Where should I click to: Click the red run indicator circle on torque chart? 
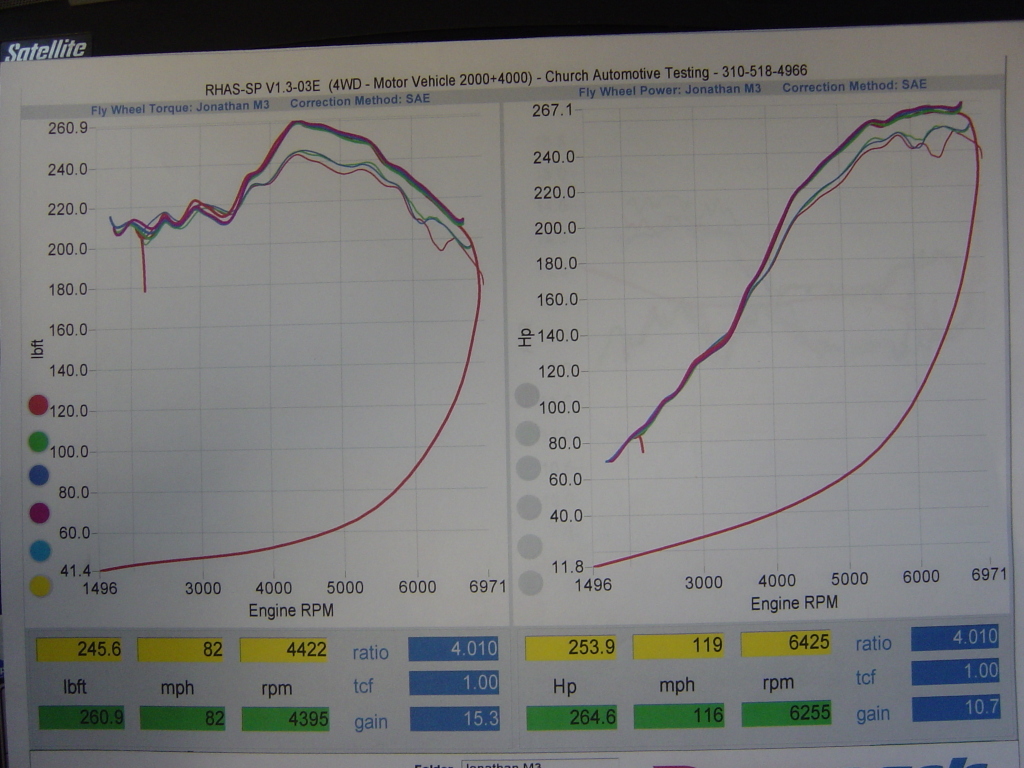[x=38, y=405]
